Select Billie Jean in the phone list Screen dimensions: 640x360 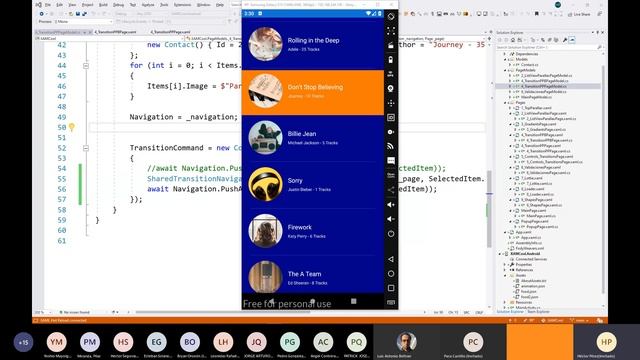pyautogui.click(x=313, y=138)
